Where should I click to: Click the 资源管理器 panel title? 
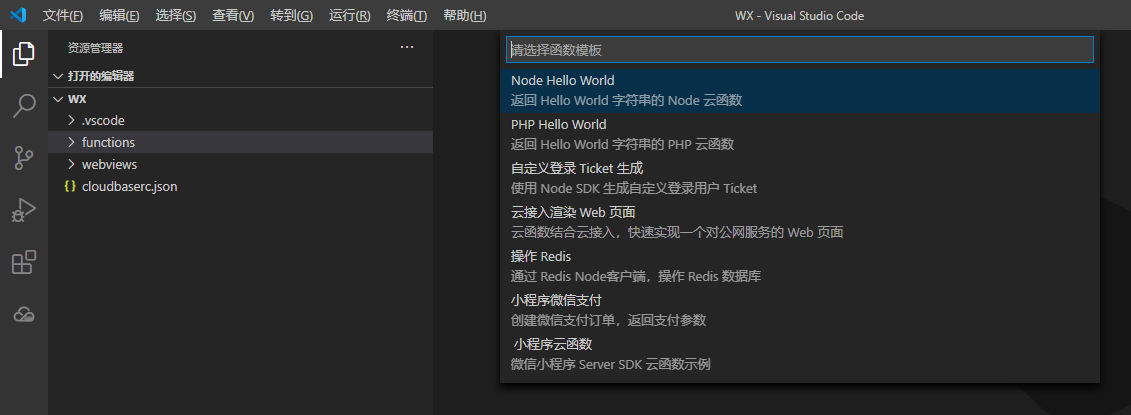tap(95, 48)
